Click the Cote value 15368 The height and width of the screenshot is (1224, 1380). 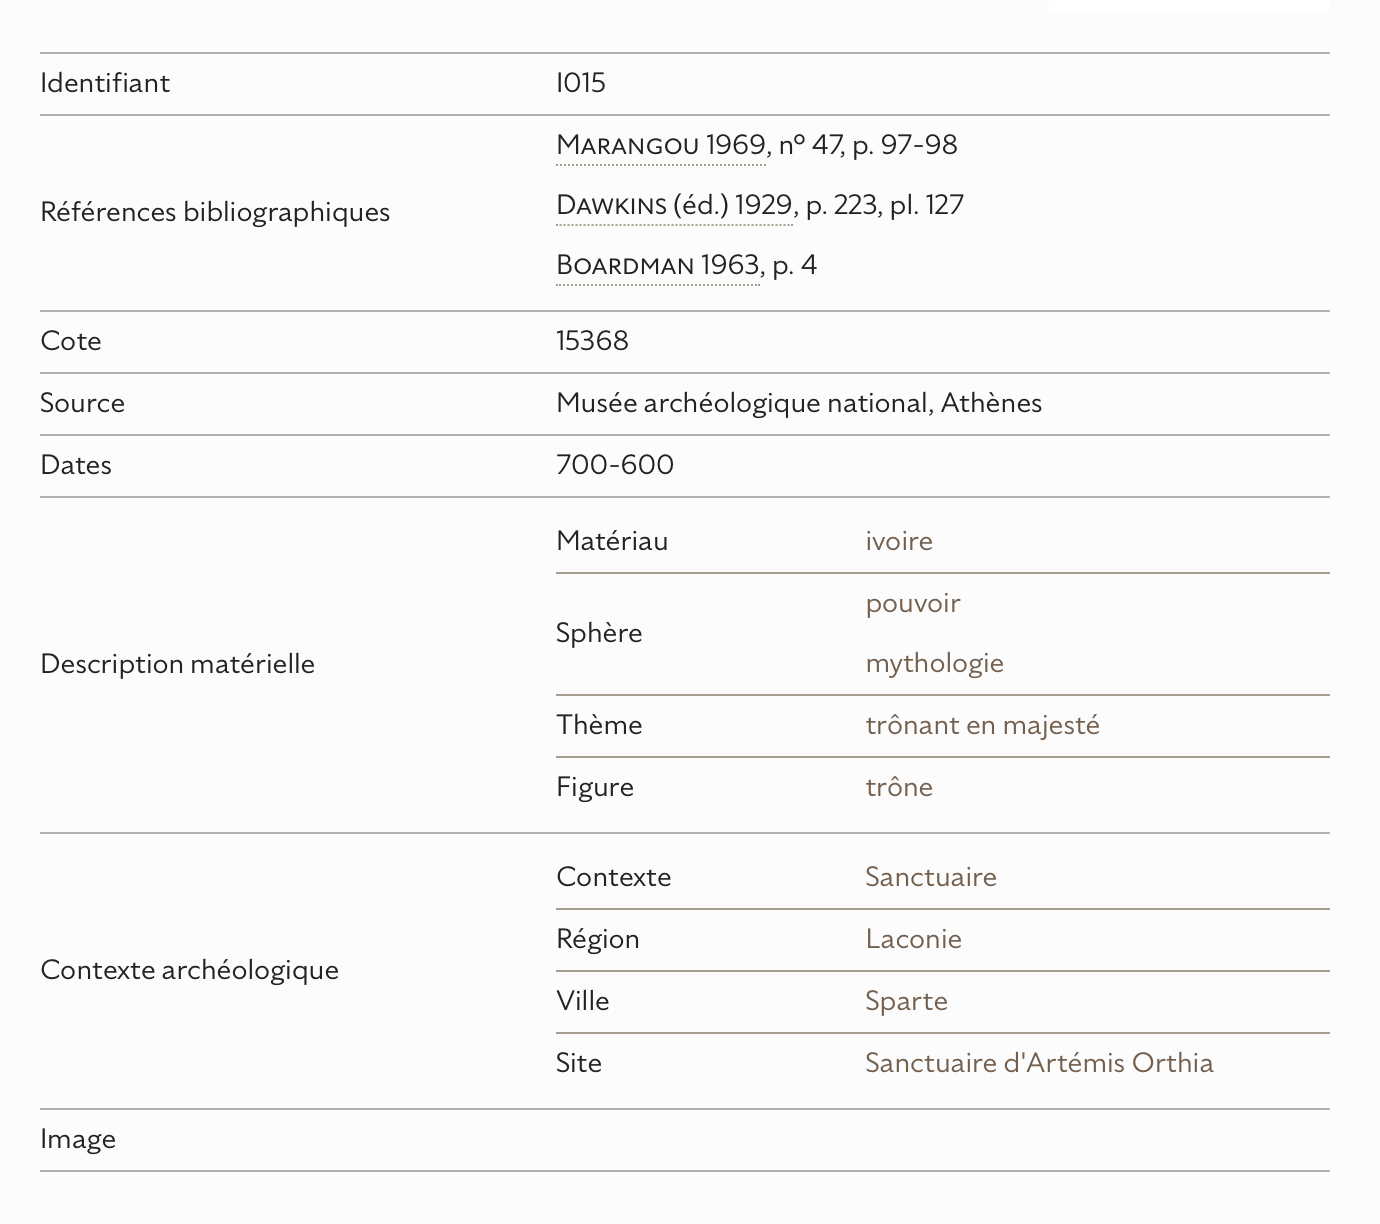[592, 341]
